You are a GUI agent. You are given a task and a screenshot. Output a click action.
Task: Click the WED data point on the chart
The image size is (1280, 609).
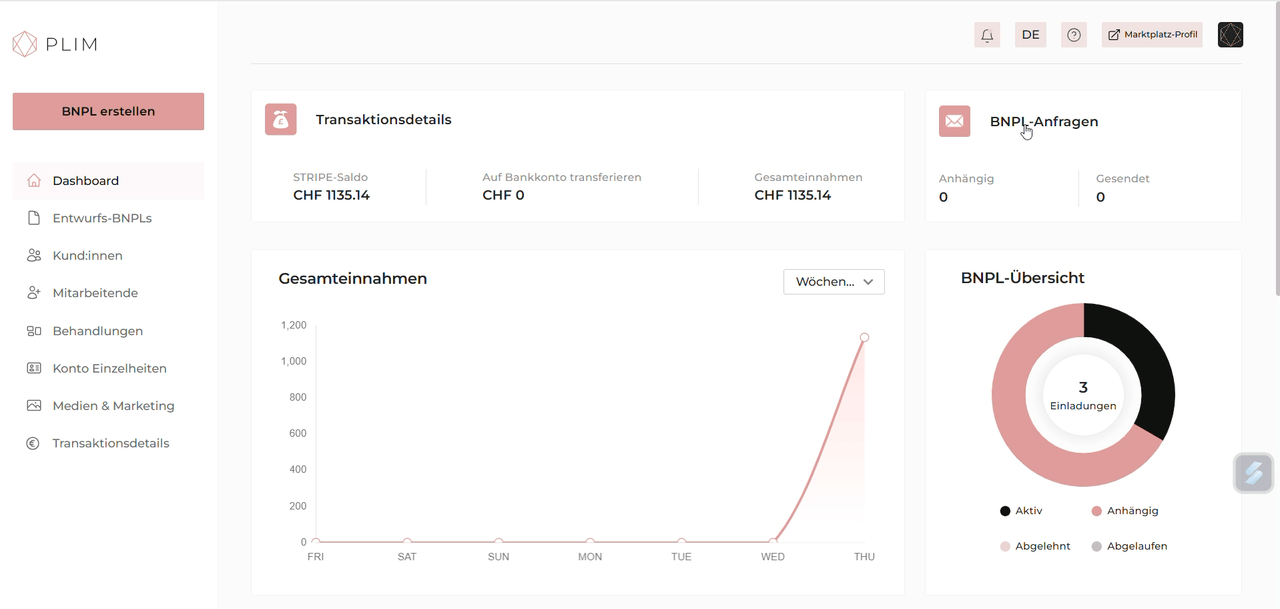[x=773, y=542]
